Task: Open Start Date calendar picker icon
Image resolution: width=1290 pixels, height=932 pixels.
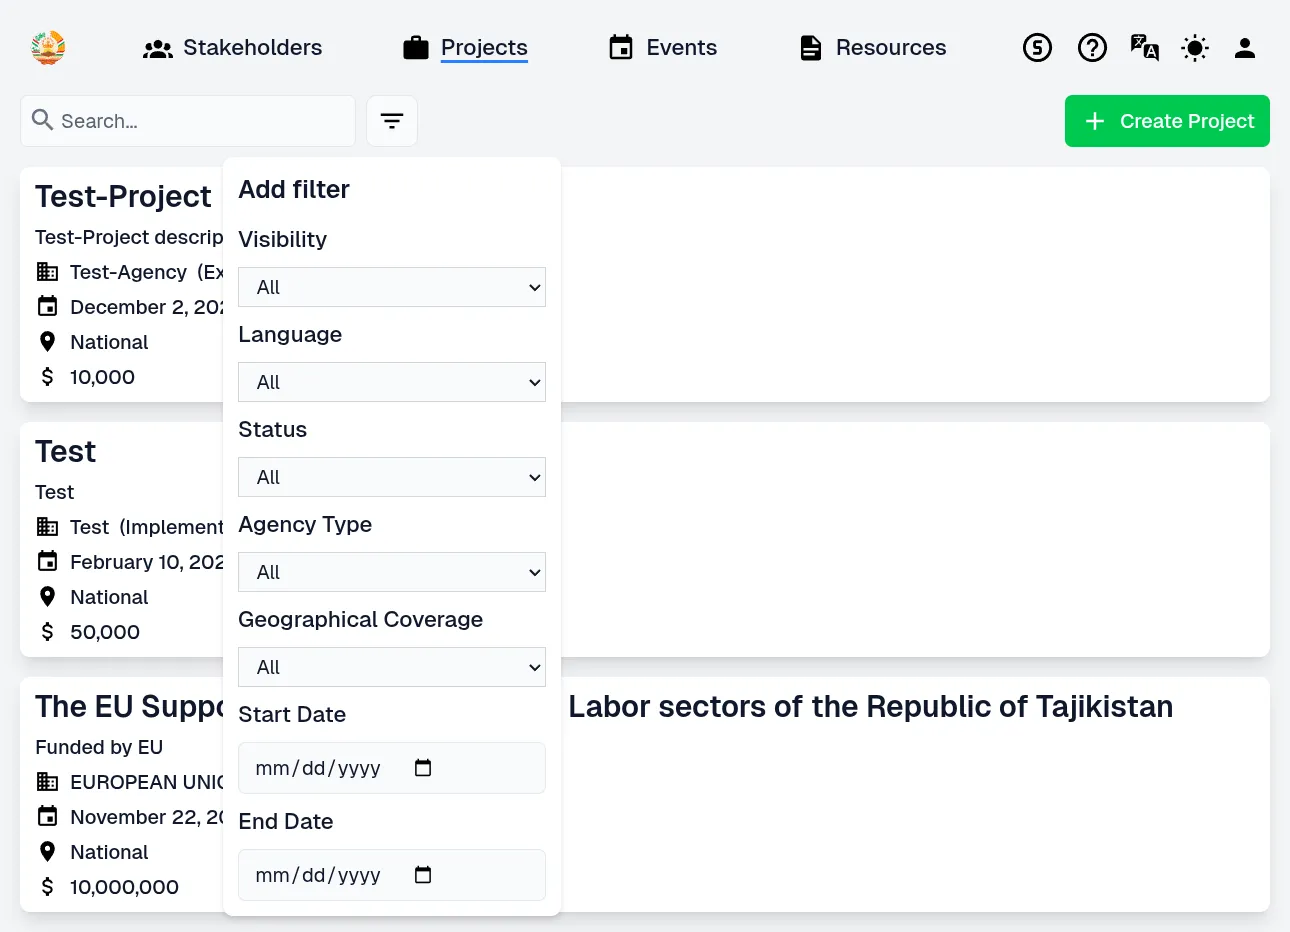Action: [423, 768]
